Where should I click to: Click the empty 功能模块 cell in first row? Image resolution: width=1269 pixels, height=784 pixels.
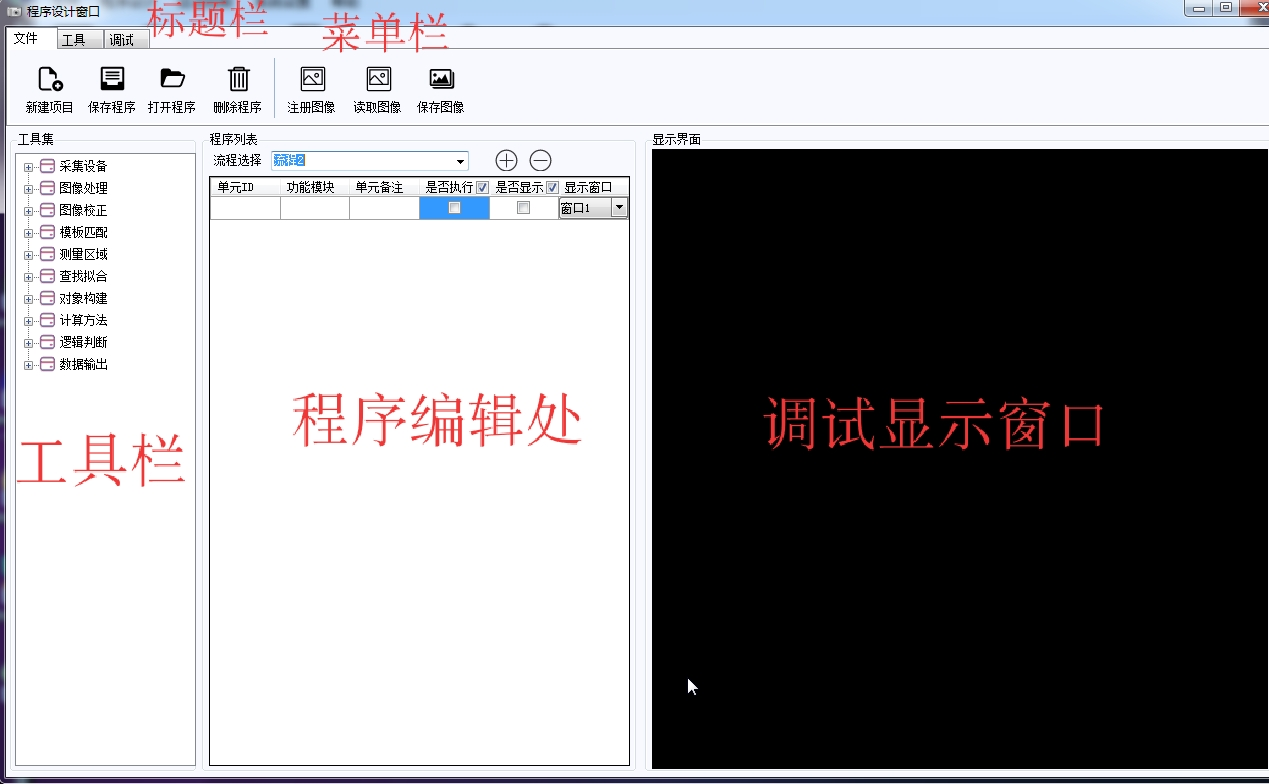click(315, 208)
